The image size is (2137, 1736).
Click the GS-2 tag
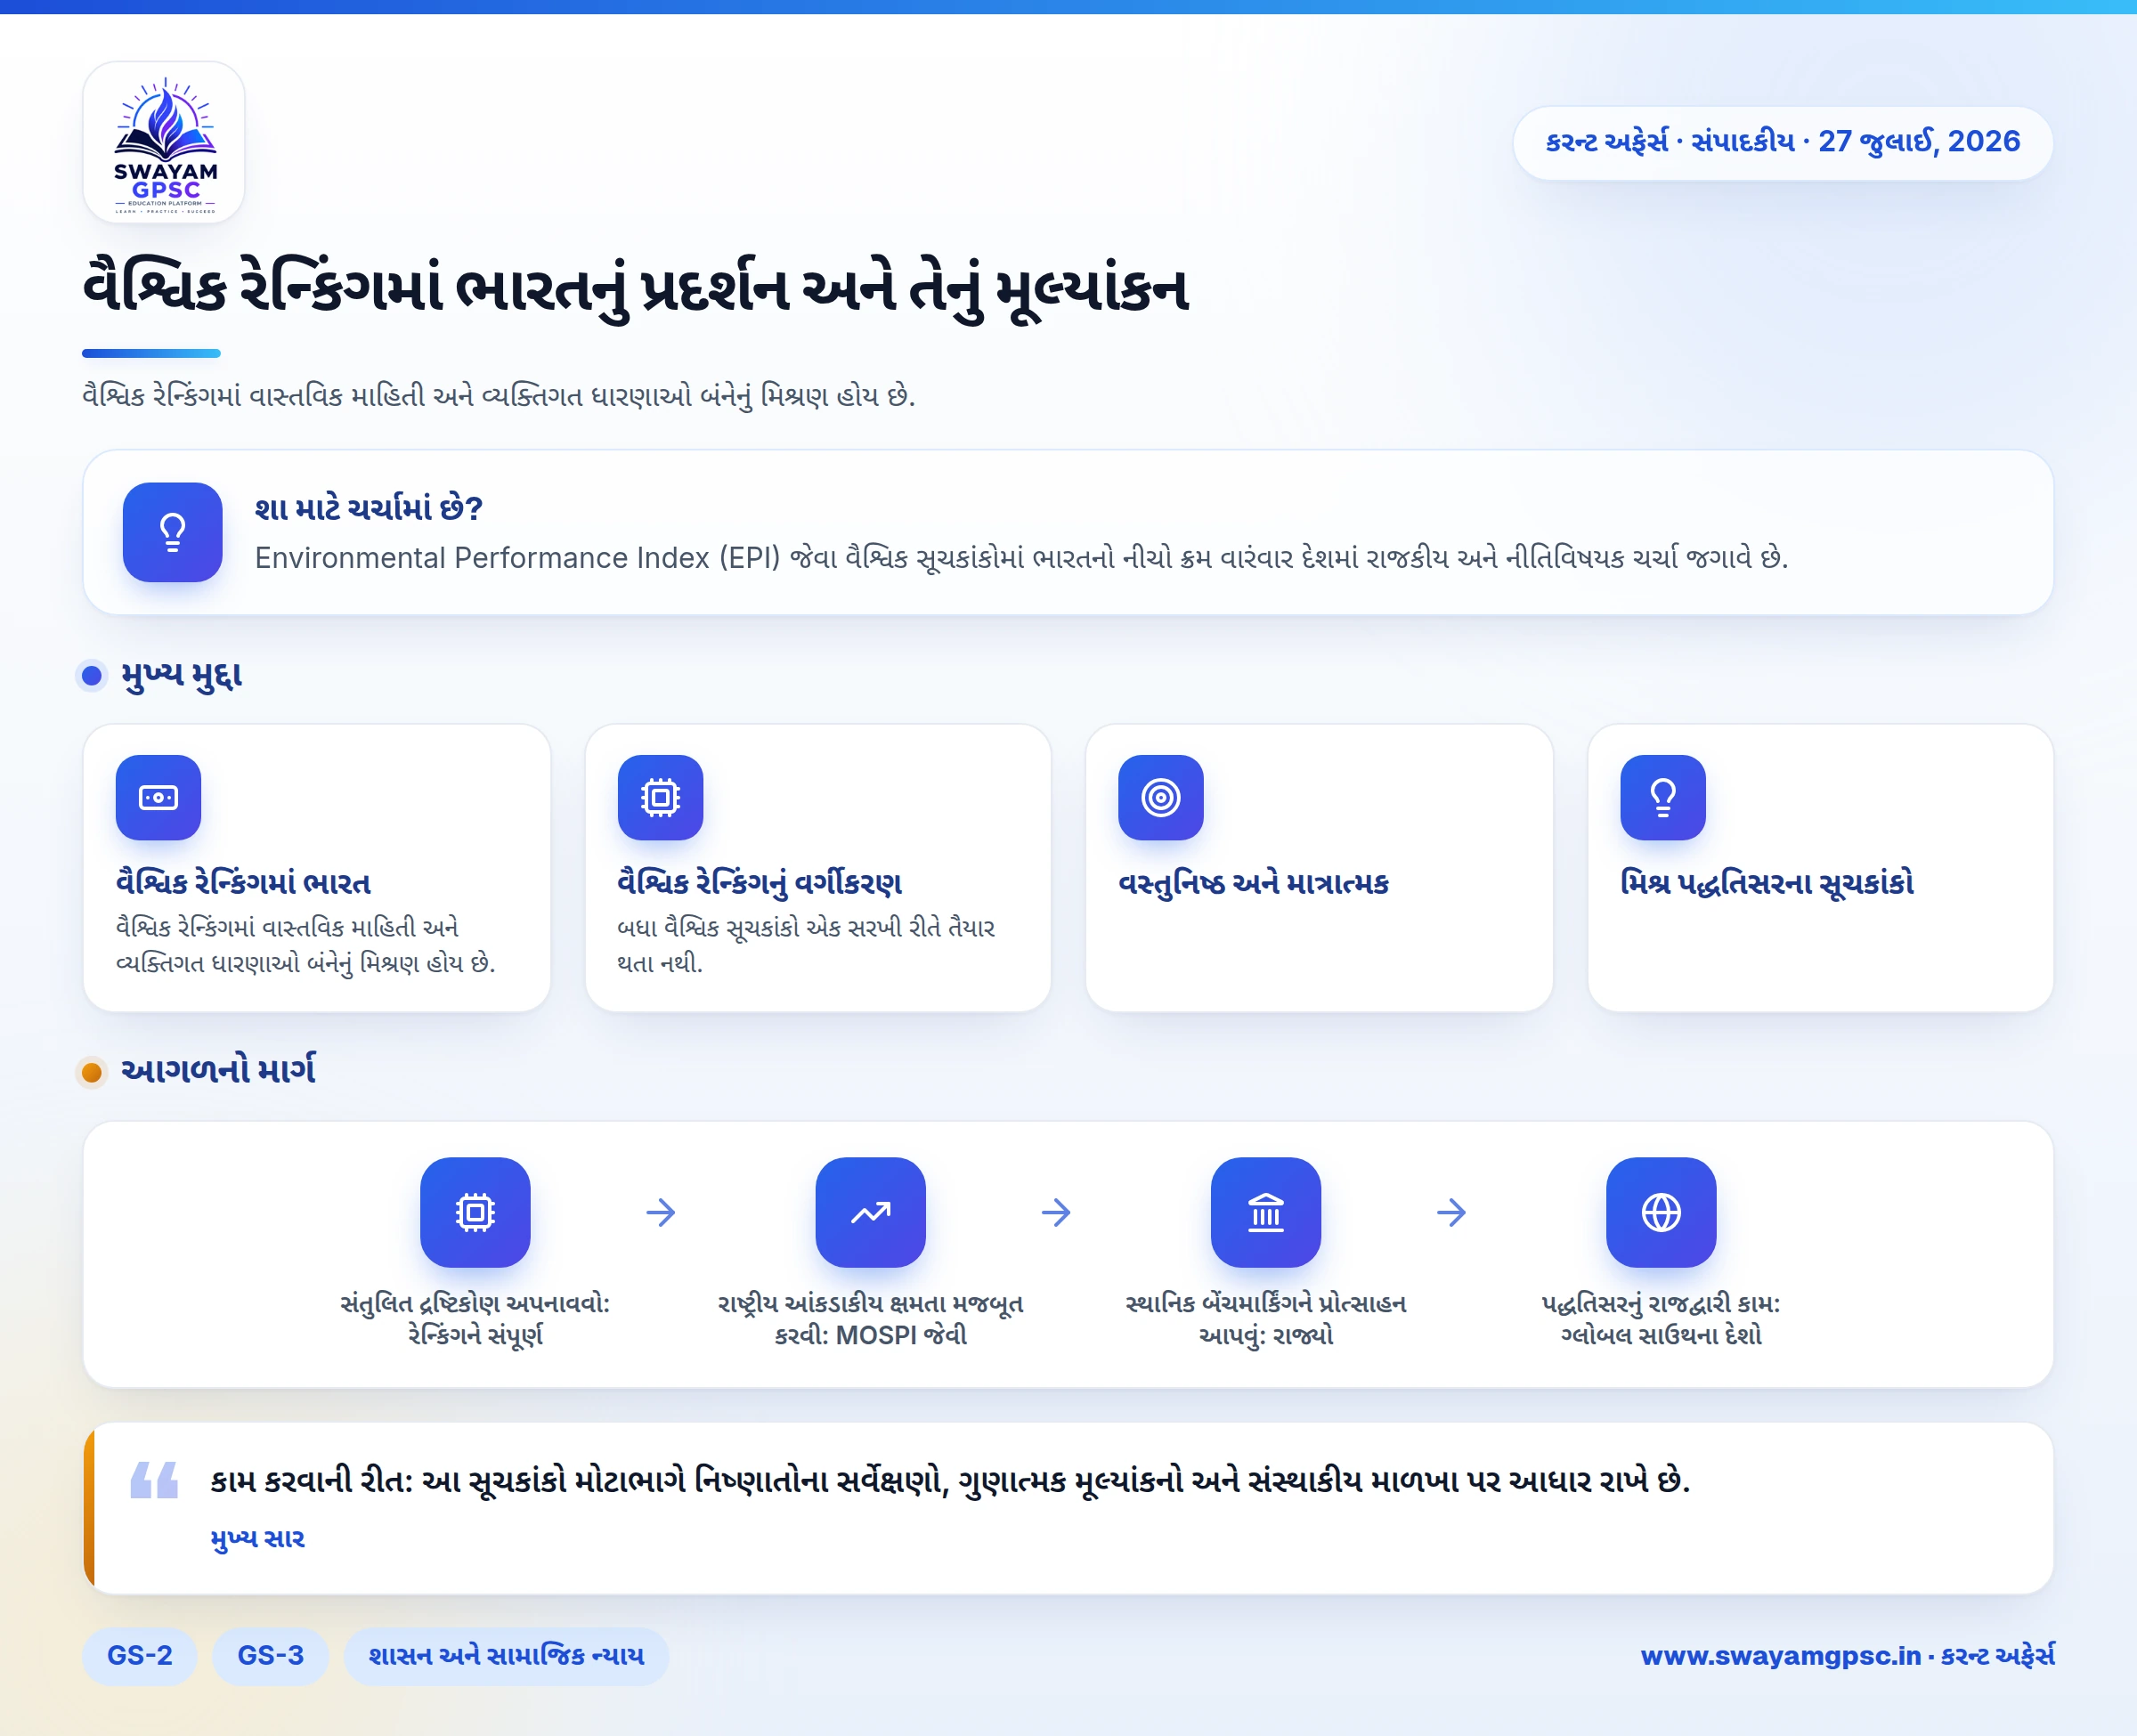tap(139, 1656)
